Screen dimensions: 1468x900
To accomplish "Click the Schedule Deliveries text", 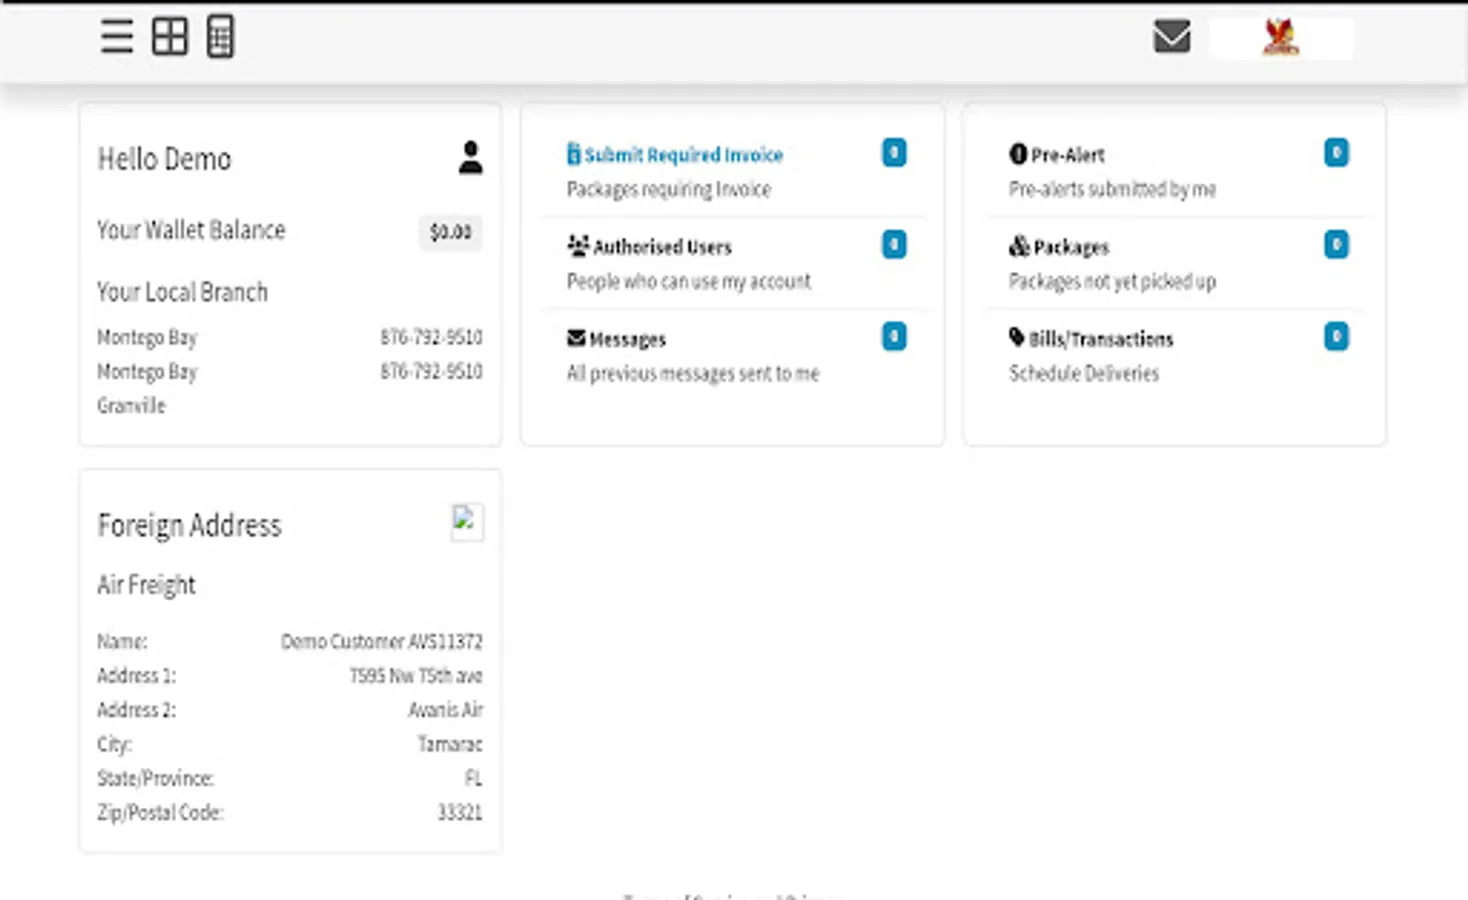I will click(x=1084, y=373).
